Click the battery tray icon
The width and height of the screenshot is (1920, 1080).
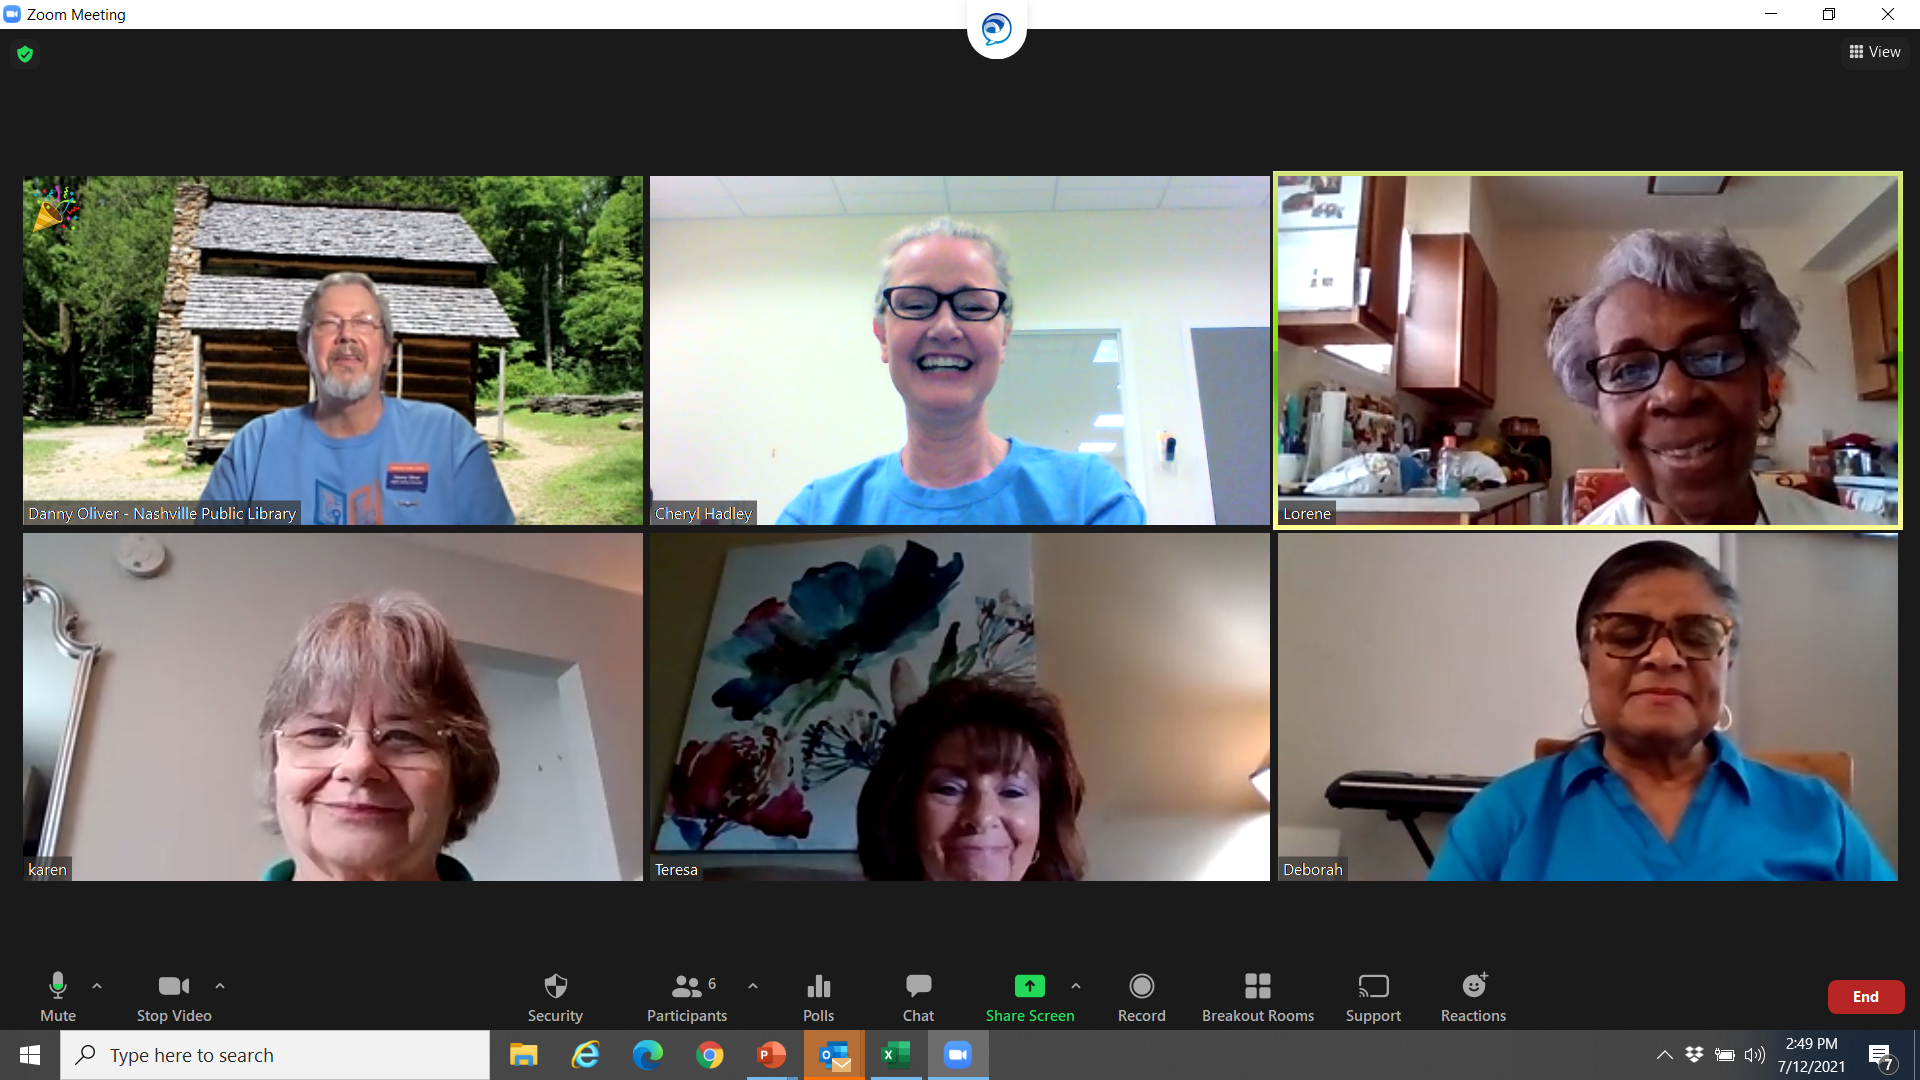(1725, 1055)
